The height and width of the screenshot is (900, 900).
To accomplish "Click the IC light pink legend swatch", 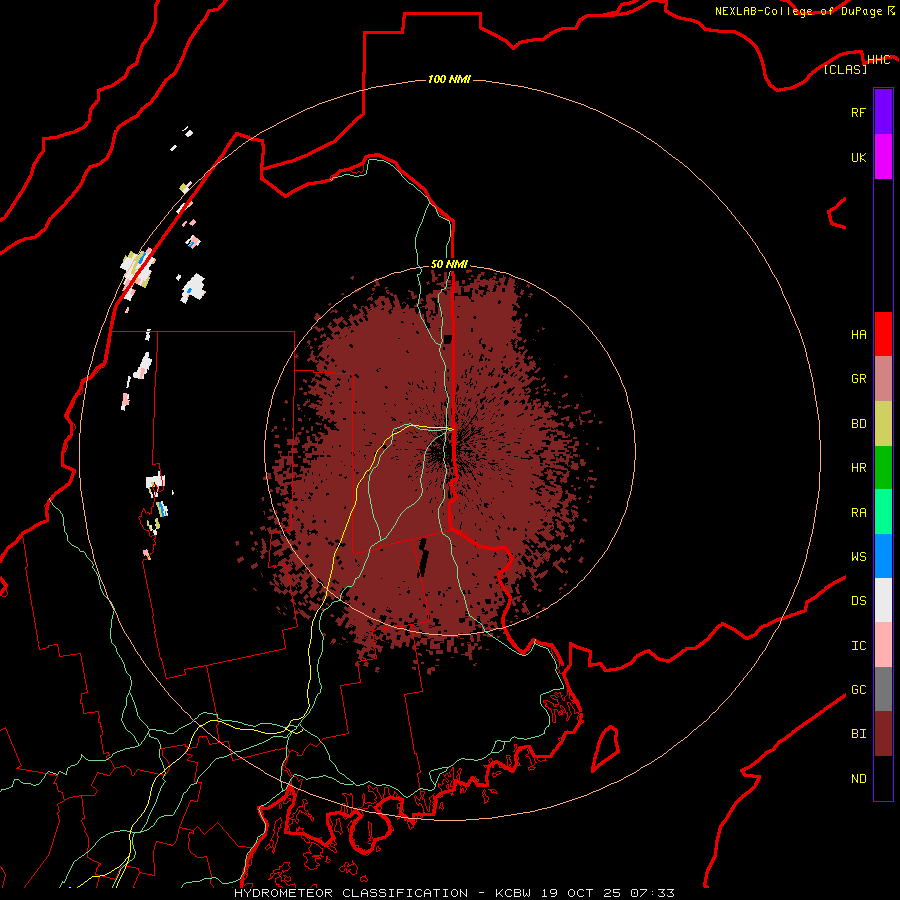I will click(883, 645).
